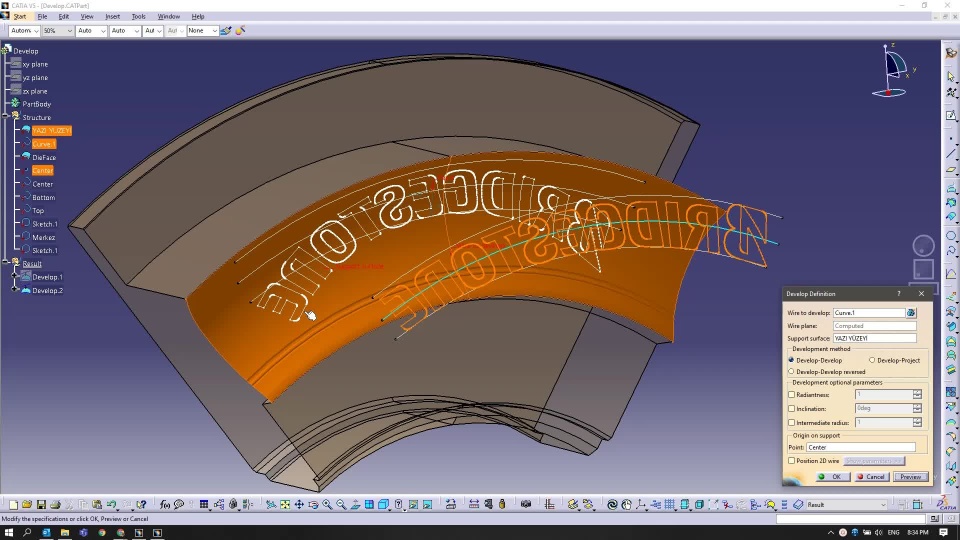Click the Design Table icon
This screenshot has height=540, width=960.
pyautogui.click(x=204, y=504)
